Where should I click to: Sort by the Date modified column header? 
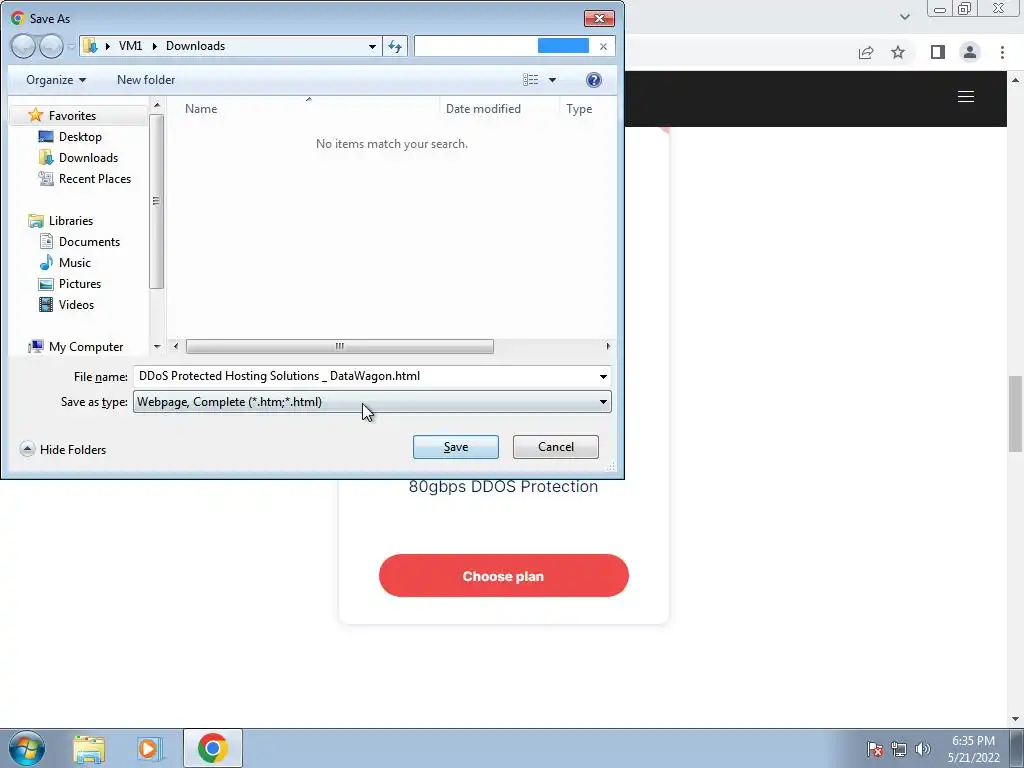483,109
